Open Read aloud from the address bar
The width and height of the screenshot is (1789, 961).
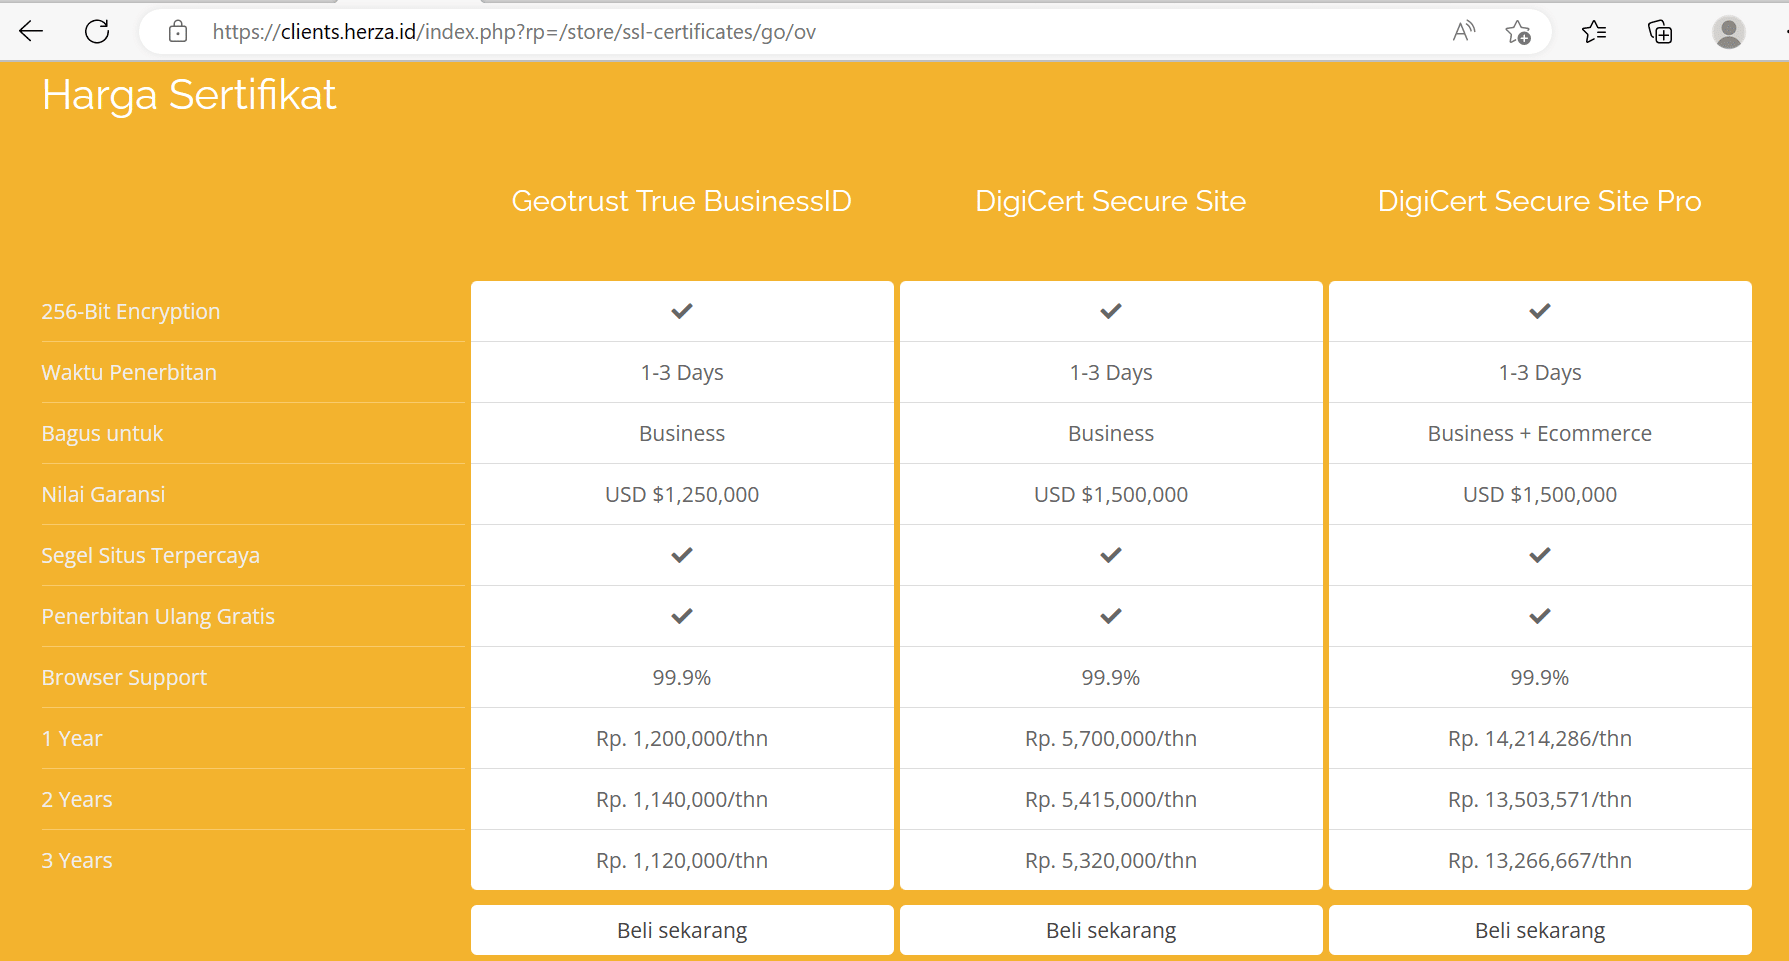[1464, 32]
